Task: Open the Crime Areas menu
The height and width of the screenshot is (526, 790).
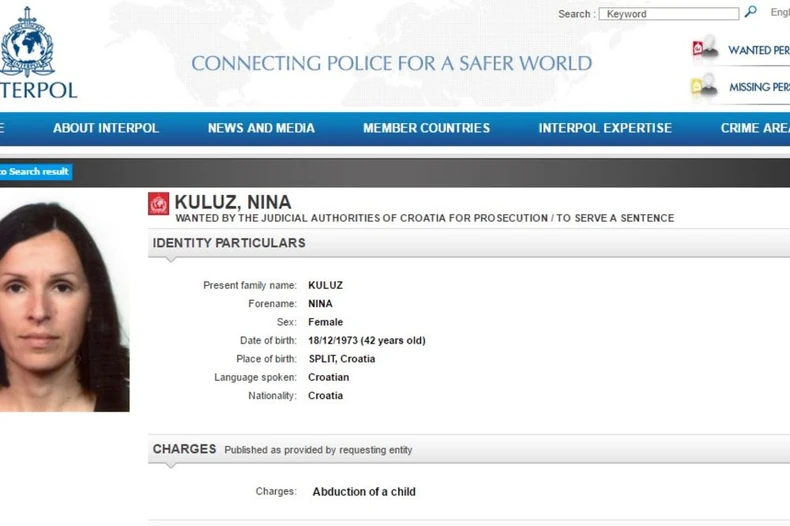Action: click(755, 128)
